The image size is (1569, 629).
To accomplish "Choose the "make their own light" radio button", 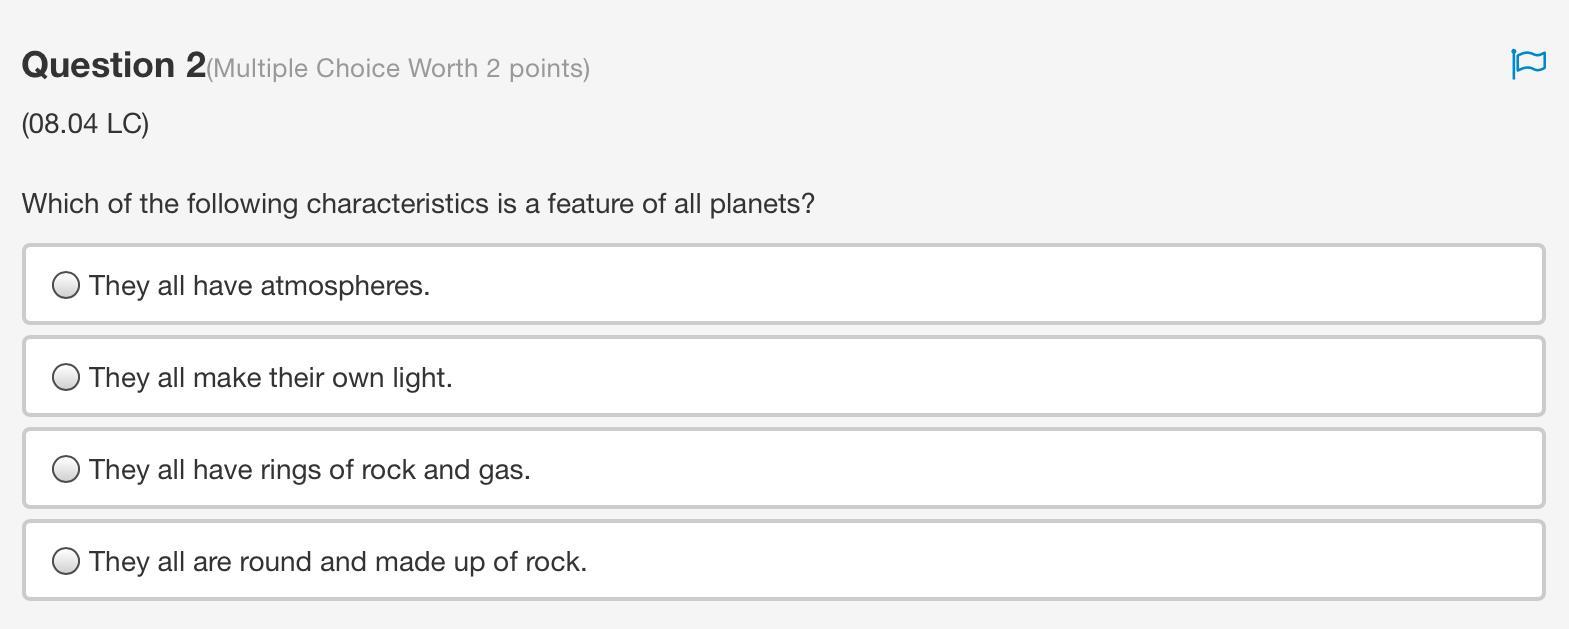I will click(66, 377).
